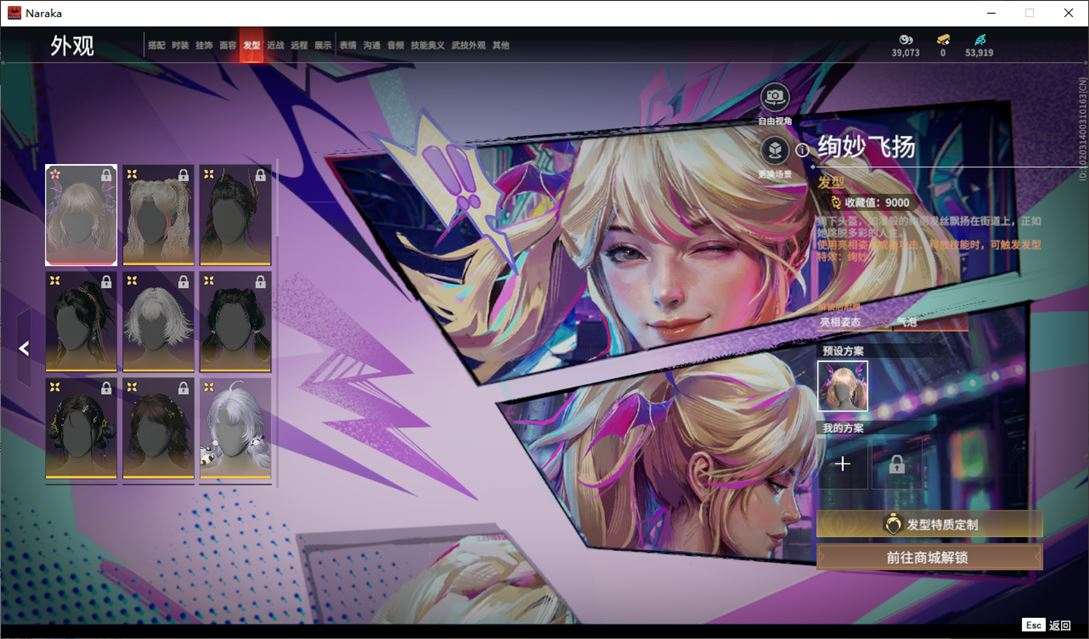Click the 外观 page title
The width and height of the screenshot is (1089, 639).
click(x=72, y=45)
